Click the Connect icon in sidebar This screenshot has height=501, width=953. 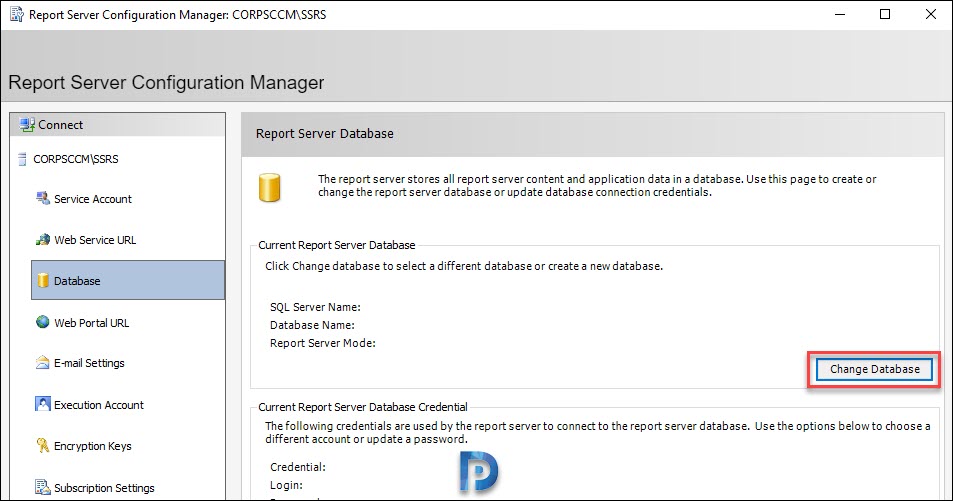point(27,125)
